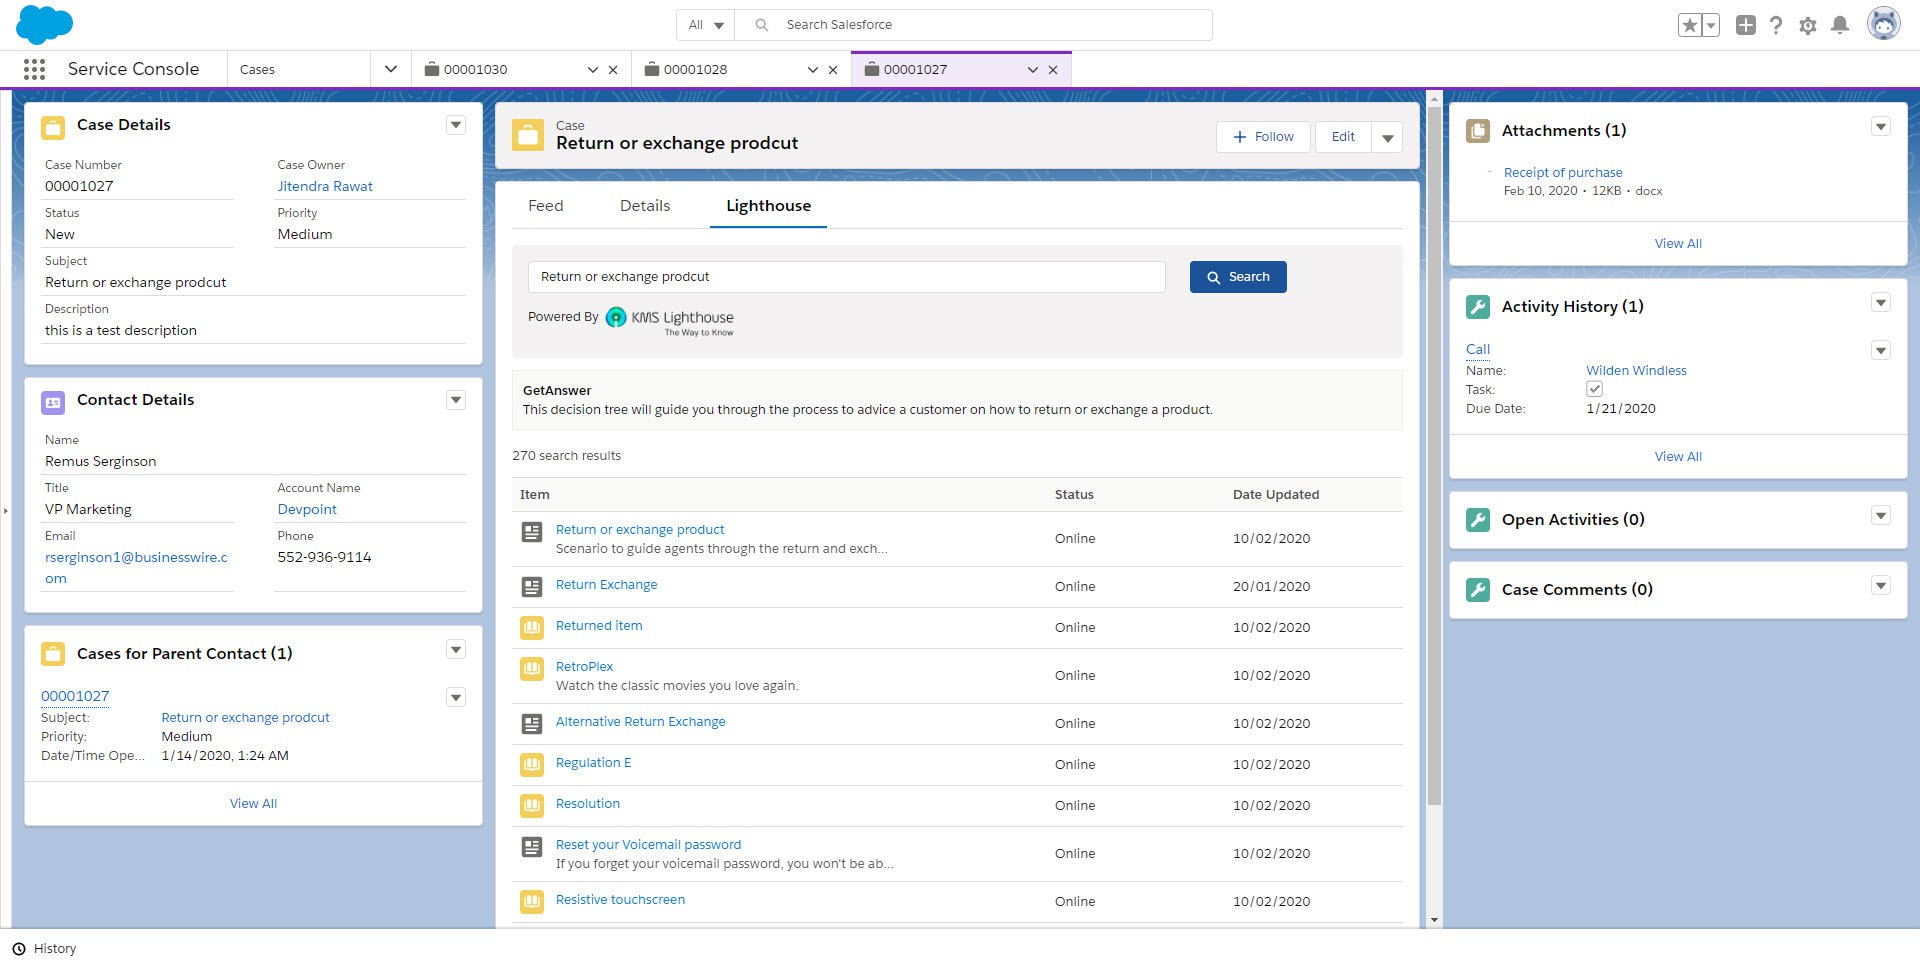Toggle the Task checkbox in Activity History
Viewport: 1920px width, 969px height.
point(1595,389)
